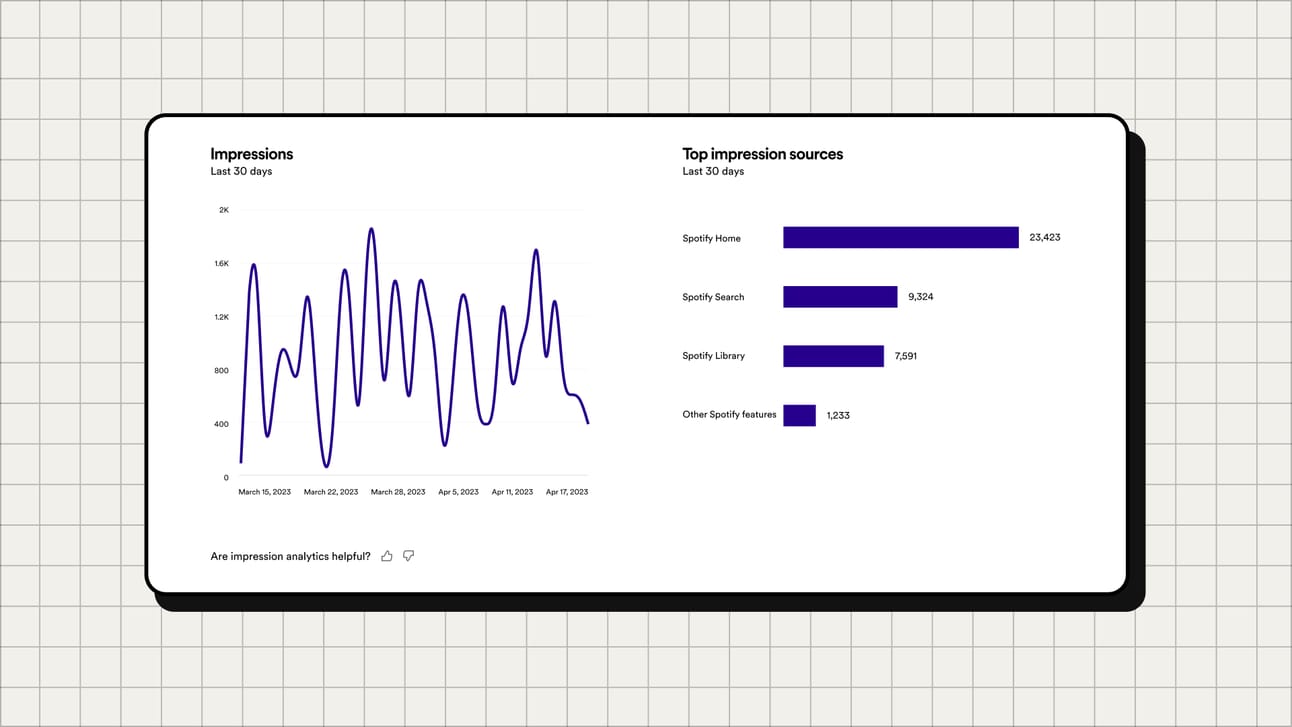Click "Last 30 days" under Impressions
Viewport: 1292px width, 727px height.
pos(241,171)
